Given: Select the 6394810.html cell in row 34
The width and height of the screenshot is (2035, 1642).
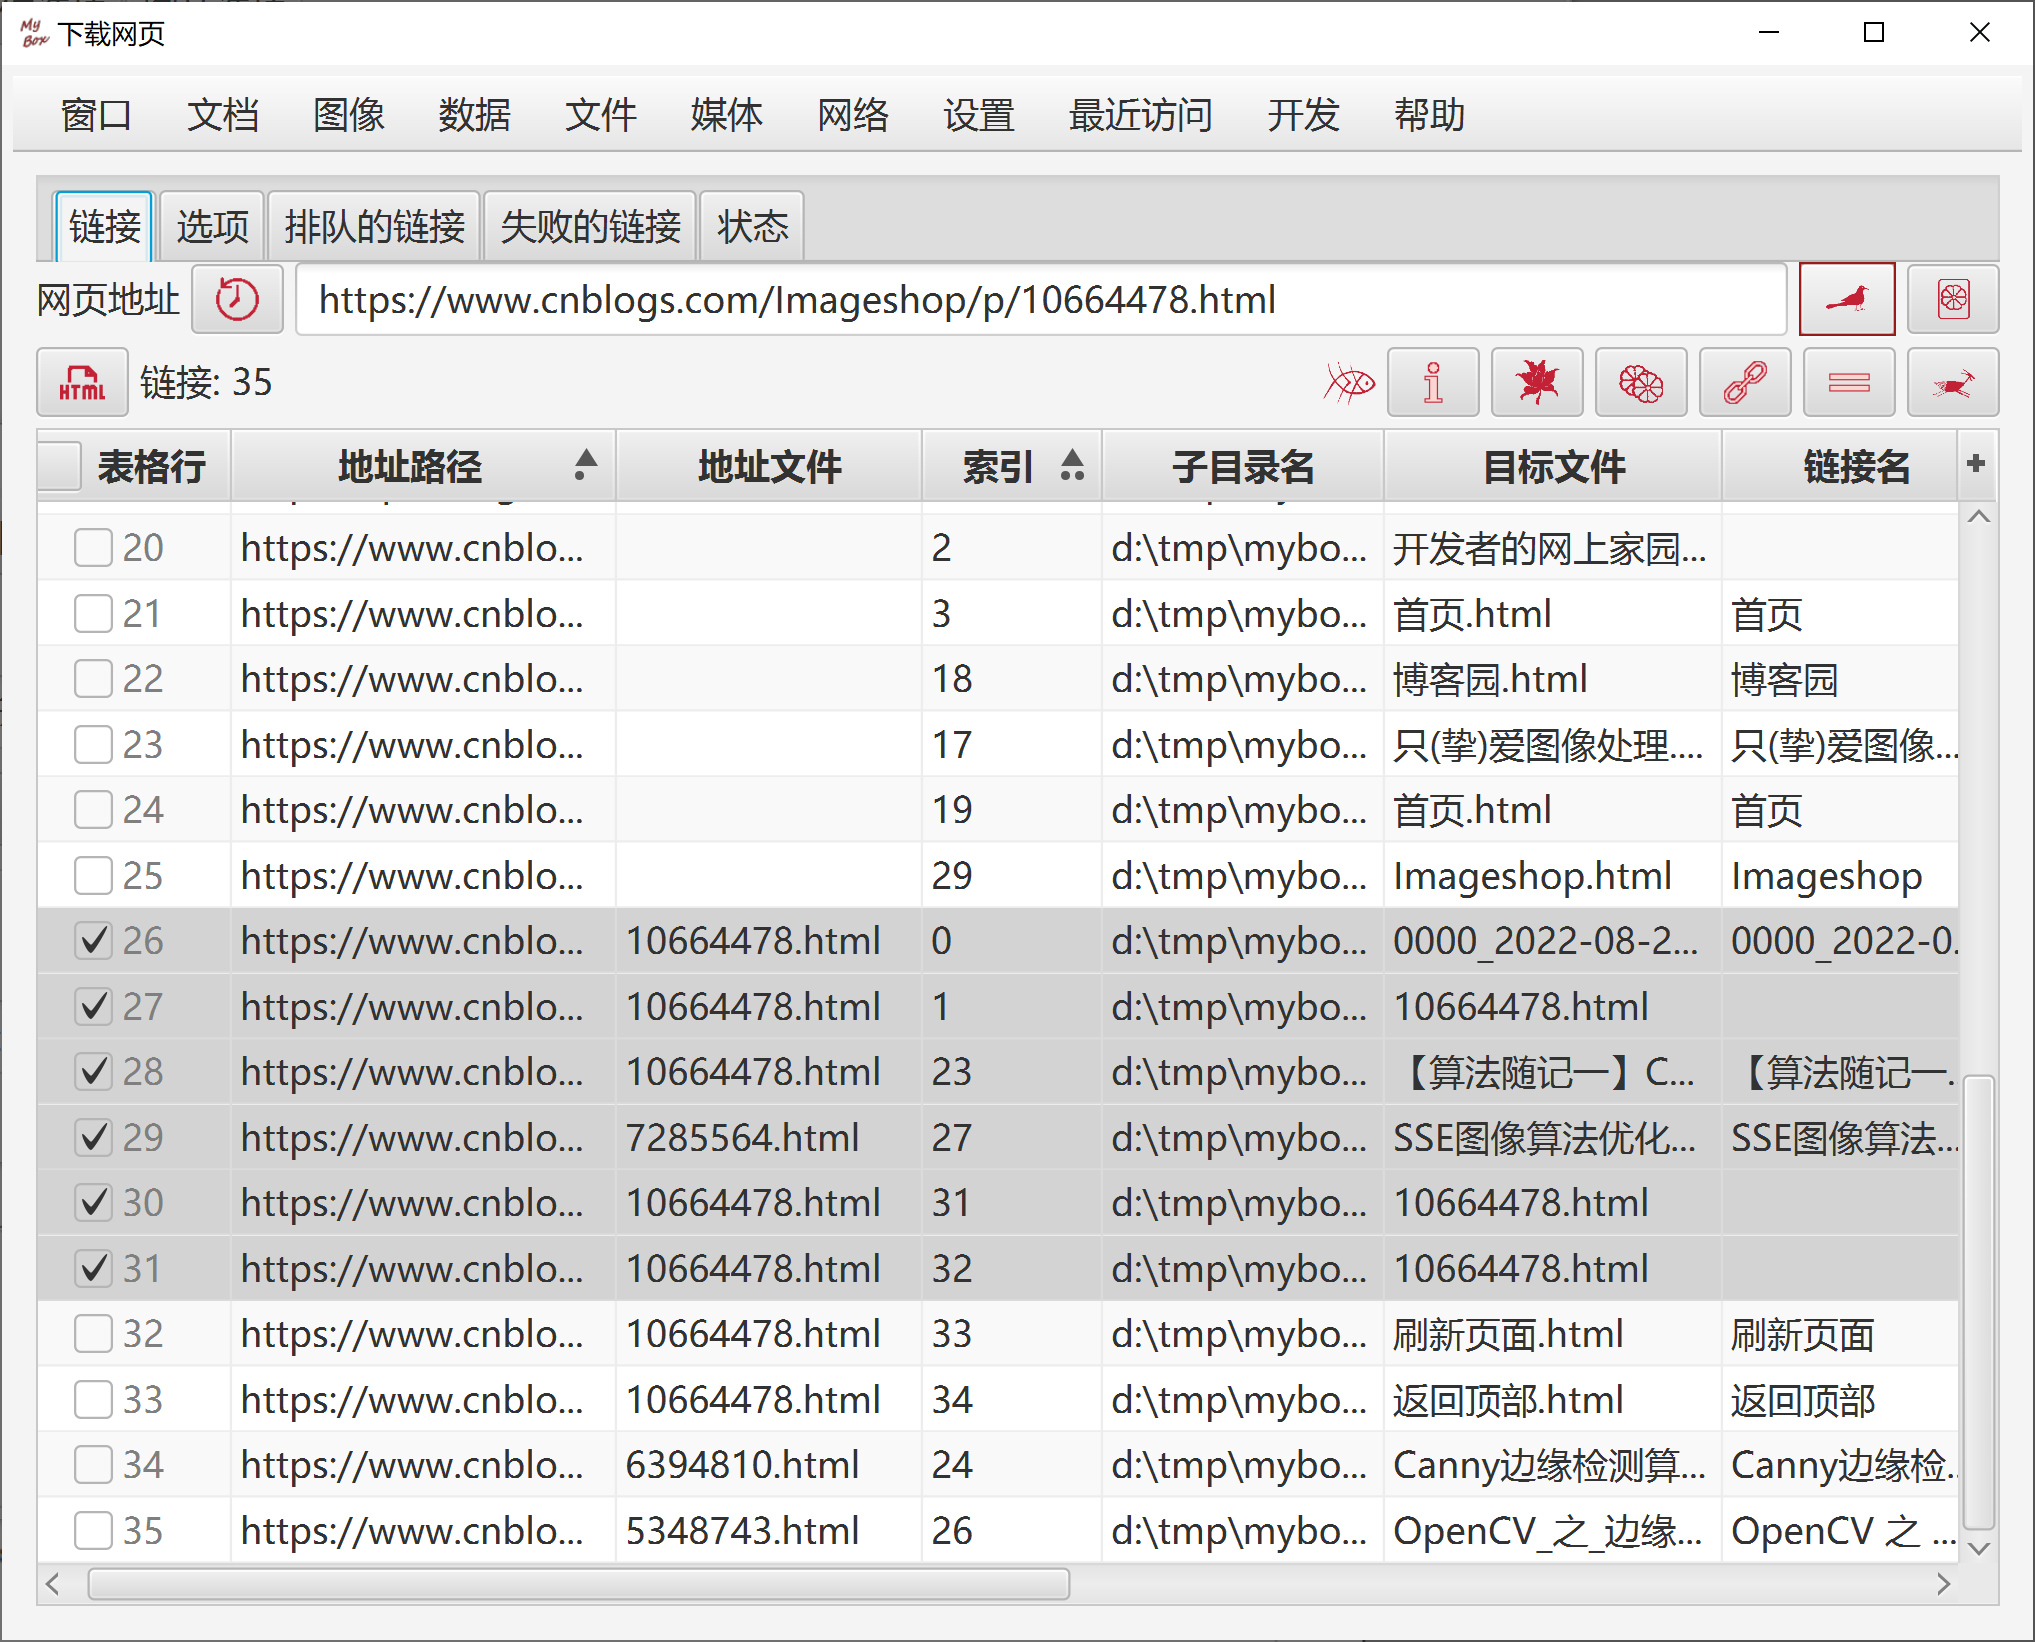Looking at the screenshot, I should [768, 1465].
